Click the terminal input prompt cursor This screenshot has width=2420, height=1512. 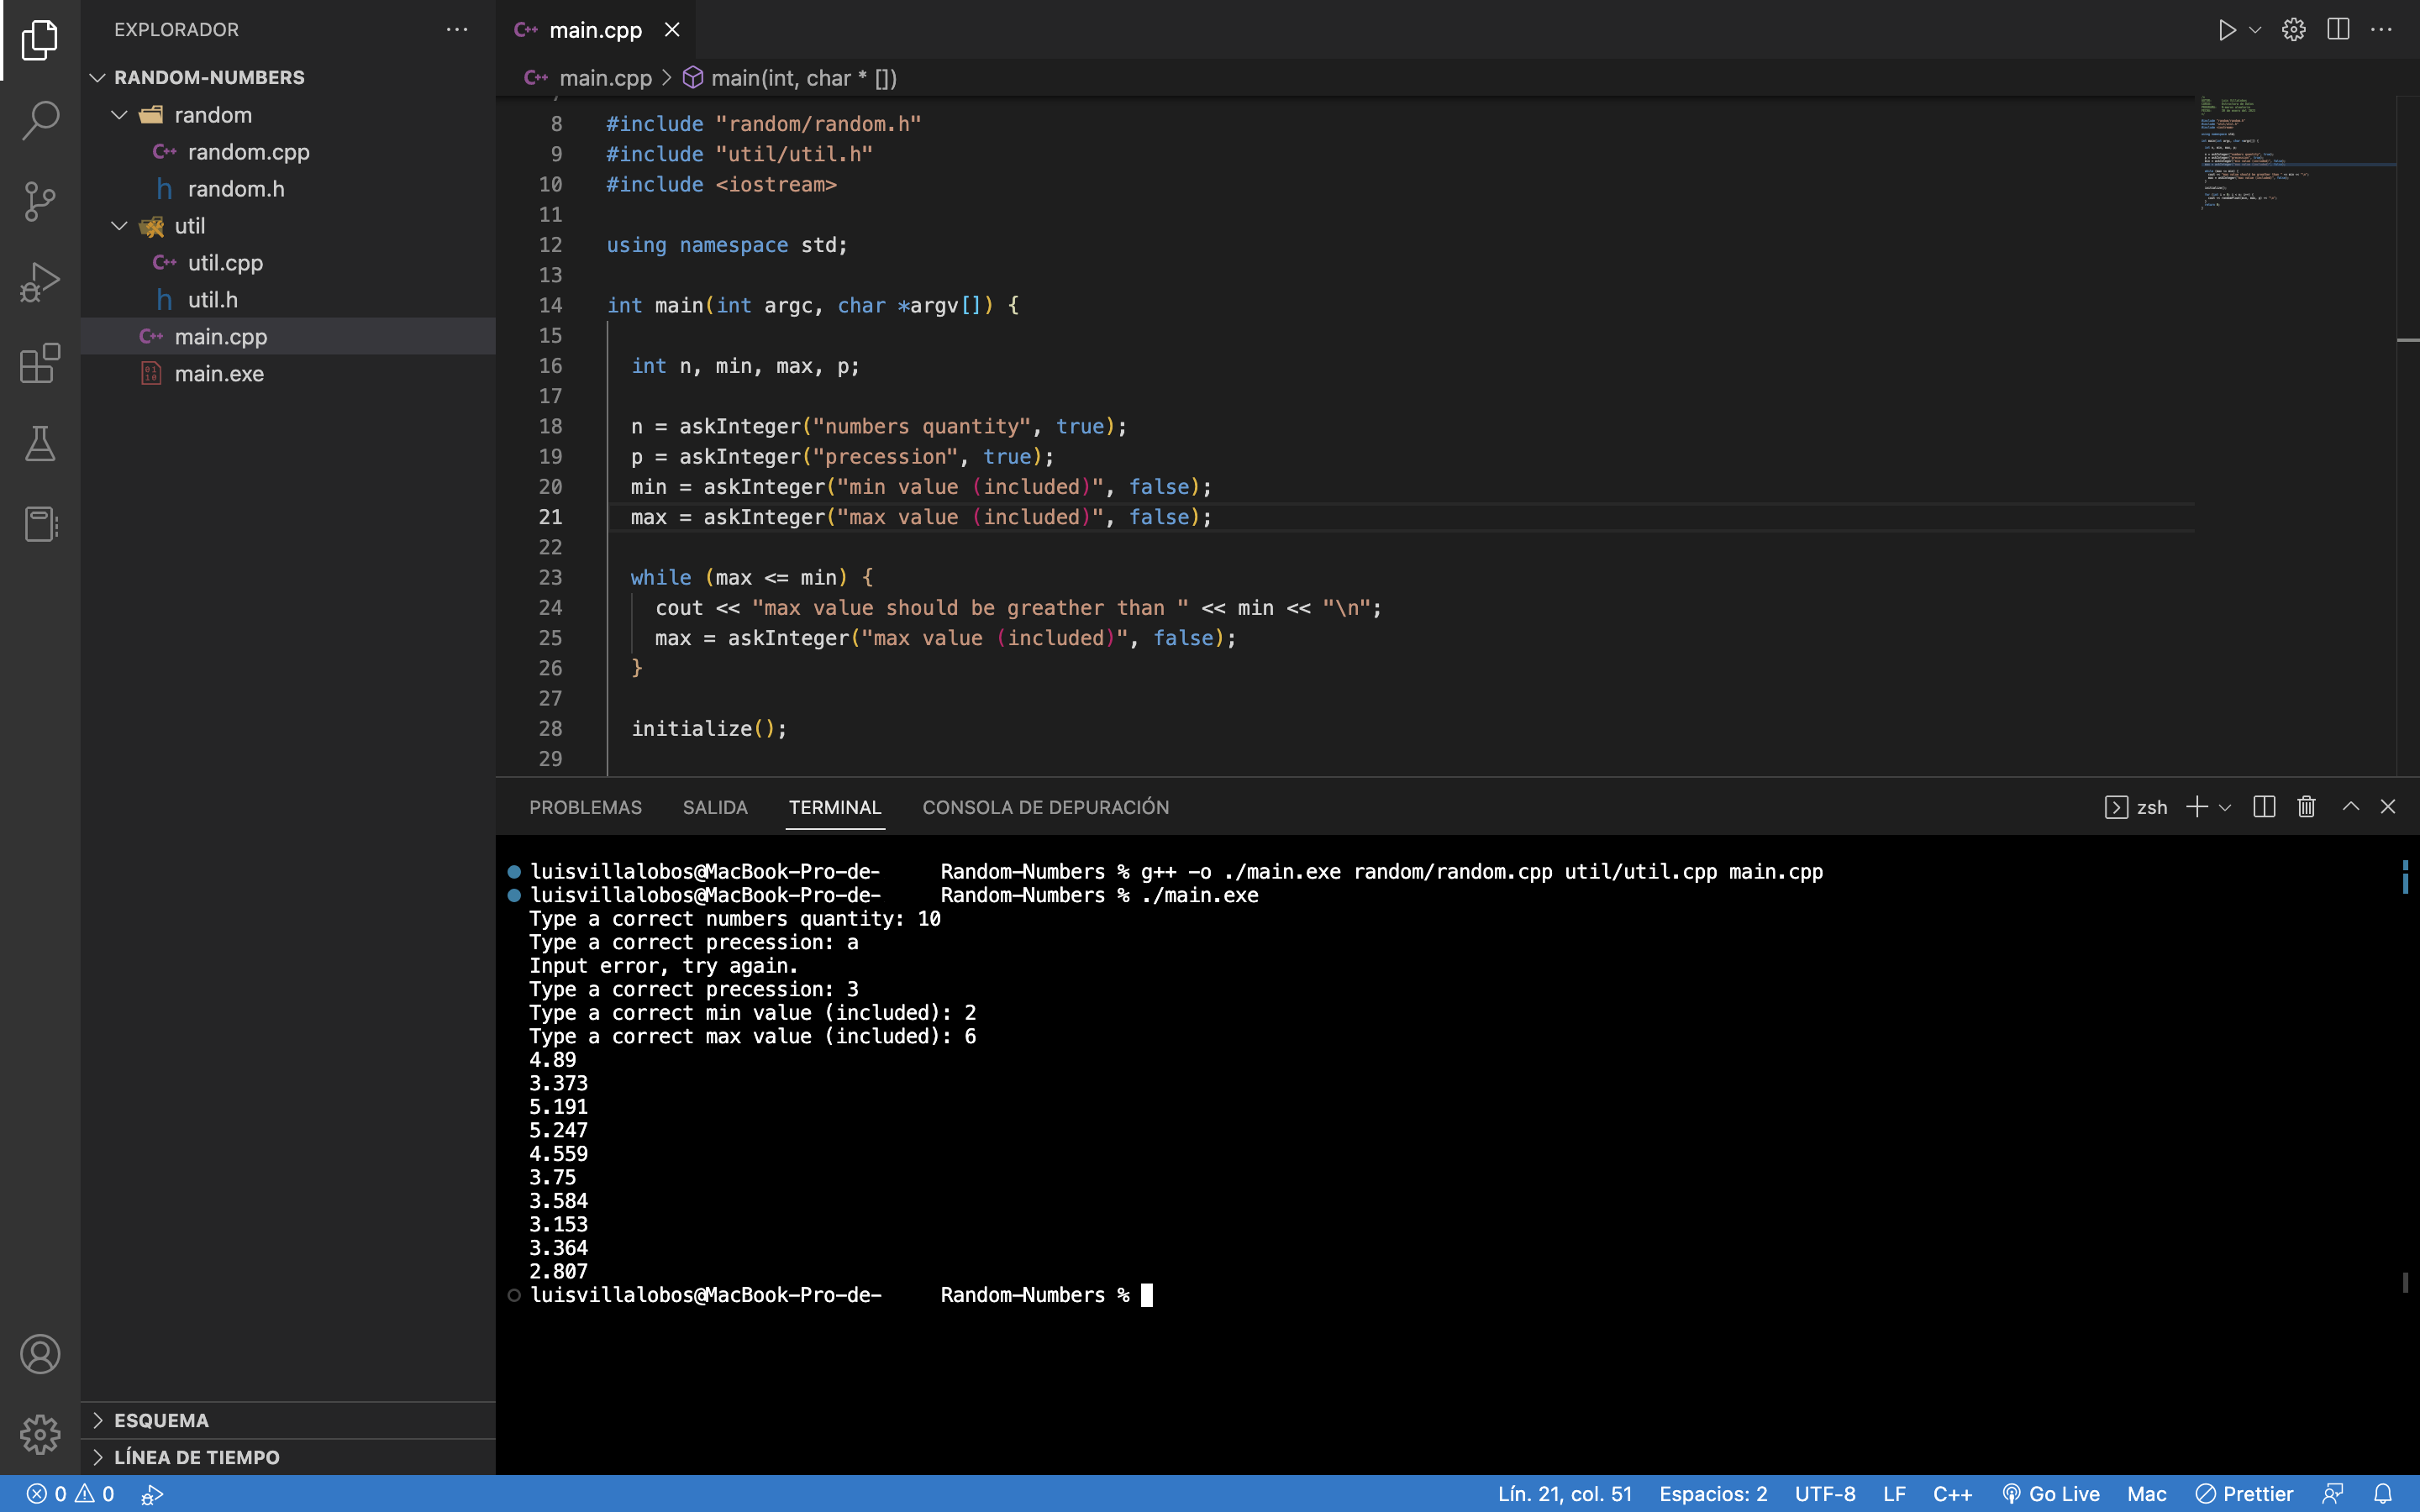[1147, 1295]
